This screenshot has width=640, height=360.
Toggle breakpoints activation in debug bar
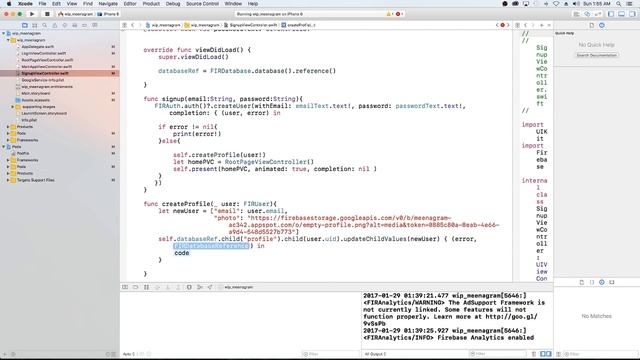[136, 287]
